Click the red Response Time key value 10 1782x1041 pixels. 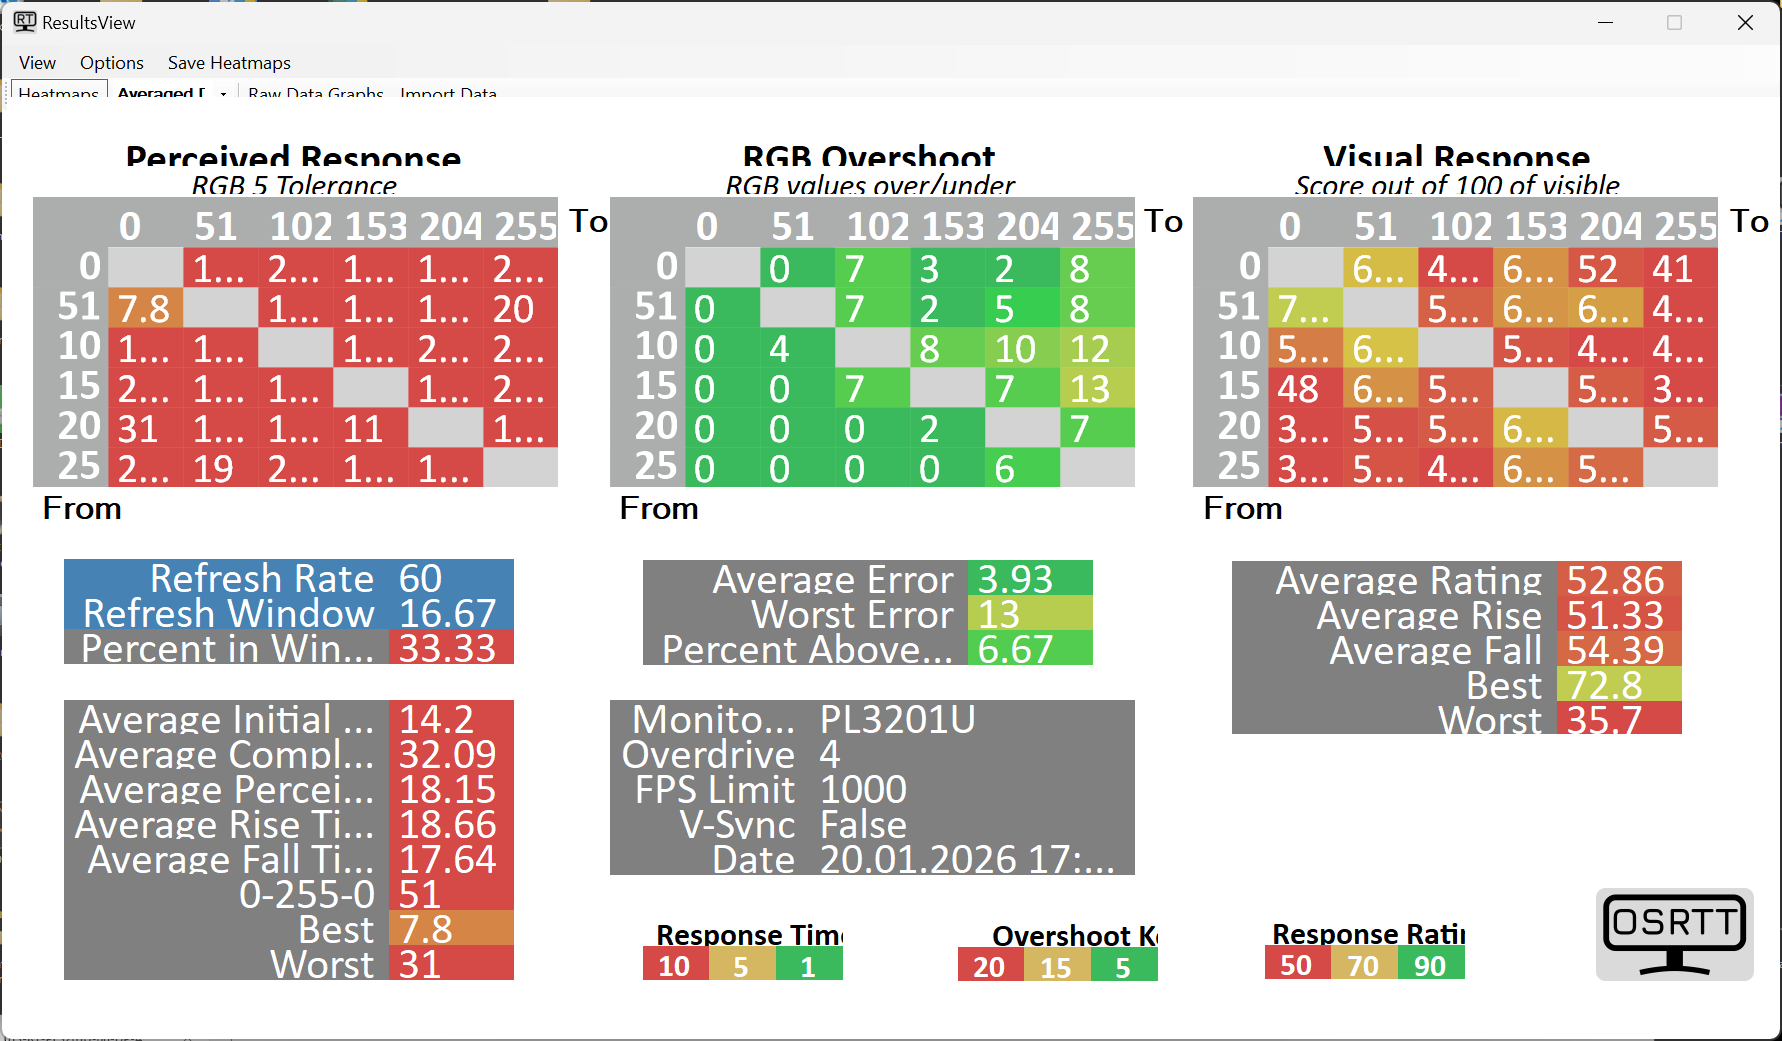click(x=675, y=966)
